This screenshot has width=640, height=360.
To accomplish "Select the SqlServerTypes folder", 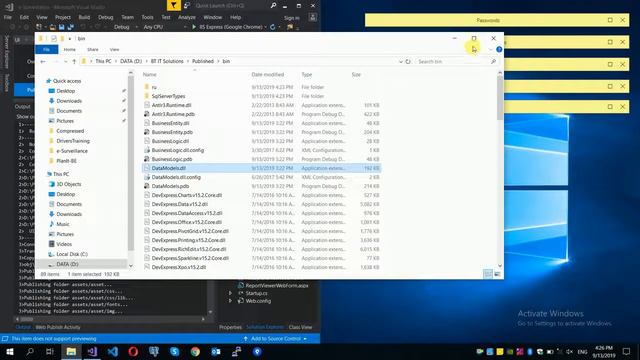I will click(261, 96).
